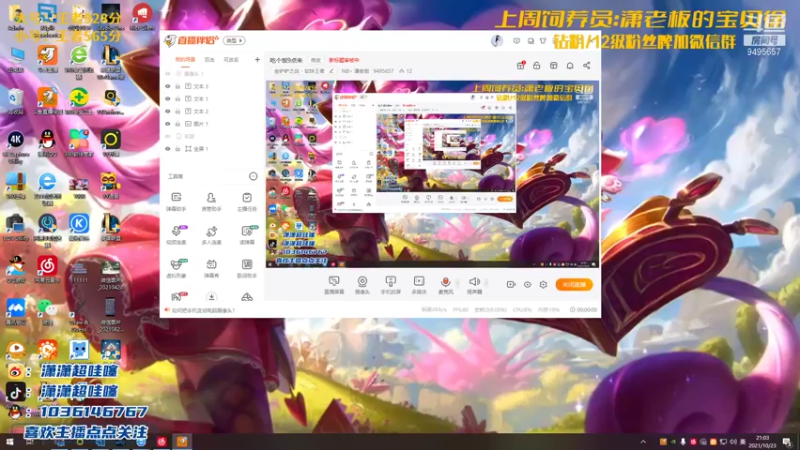Click the message icon beside avatar
Screen dimensions: 800x450
click(x=516, y=40)
